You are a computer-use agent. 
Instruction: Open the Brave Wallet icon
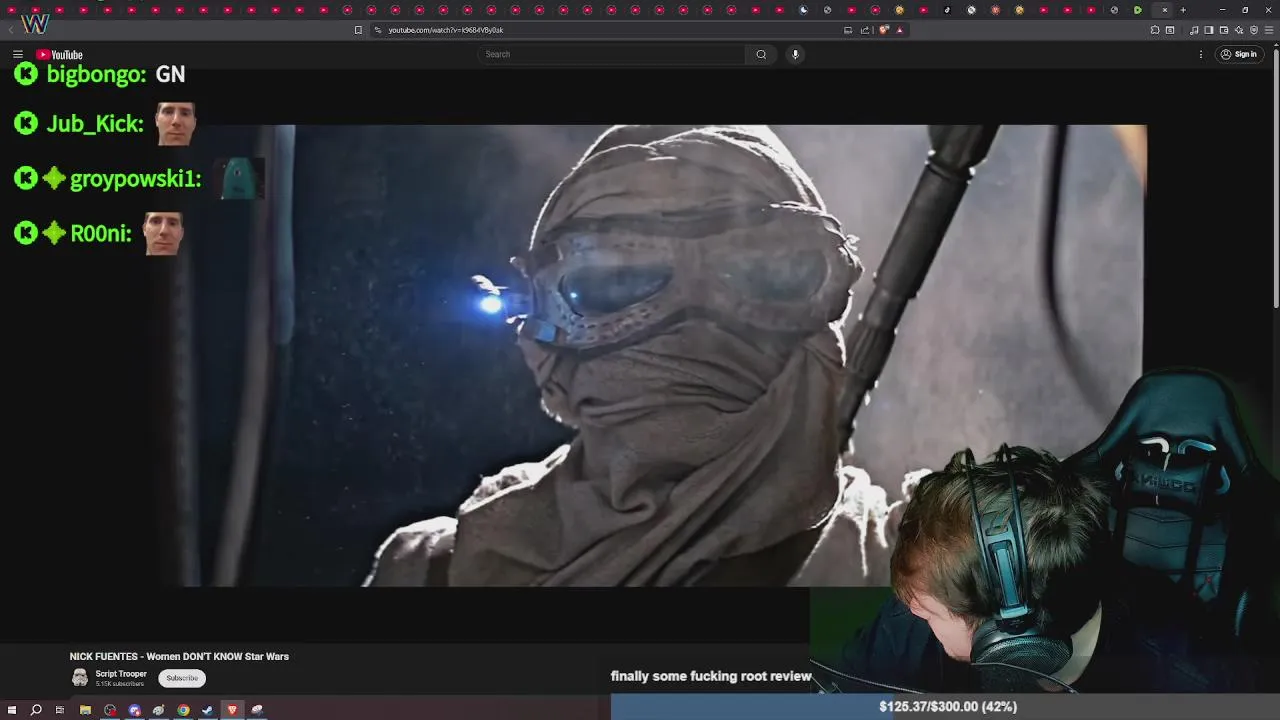coord(1224,30)
